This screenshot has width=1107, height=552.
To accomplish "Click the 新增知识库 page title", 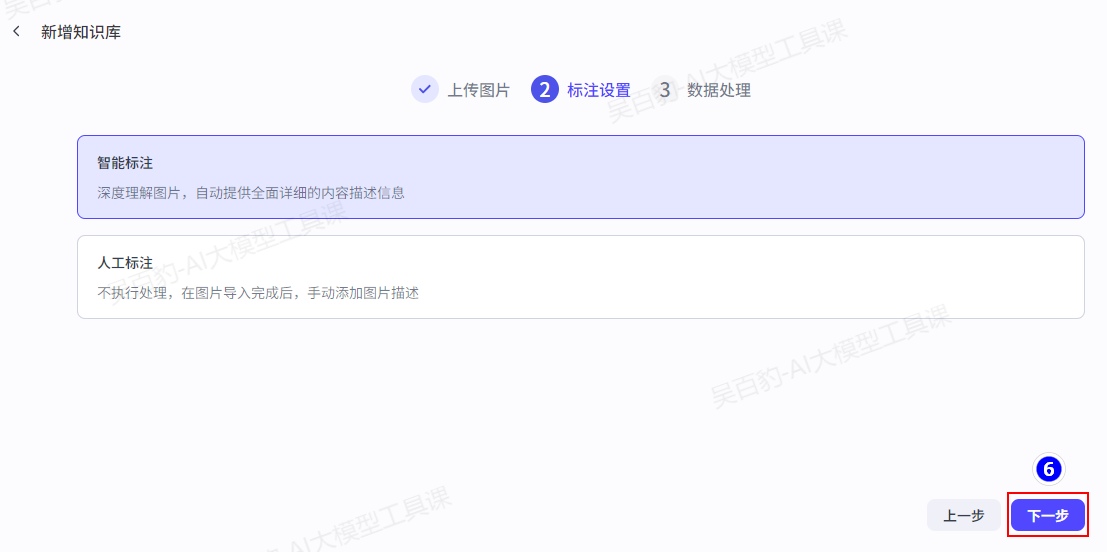I will pos(81,32).
